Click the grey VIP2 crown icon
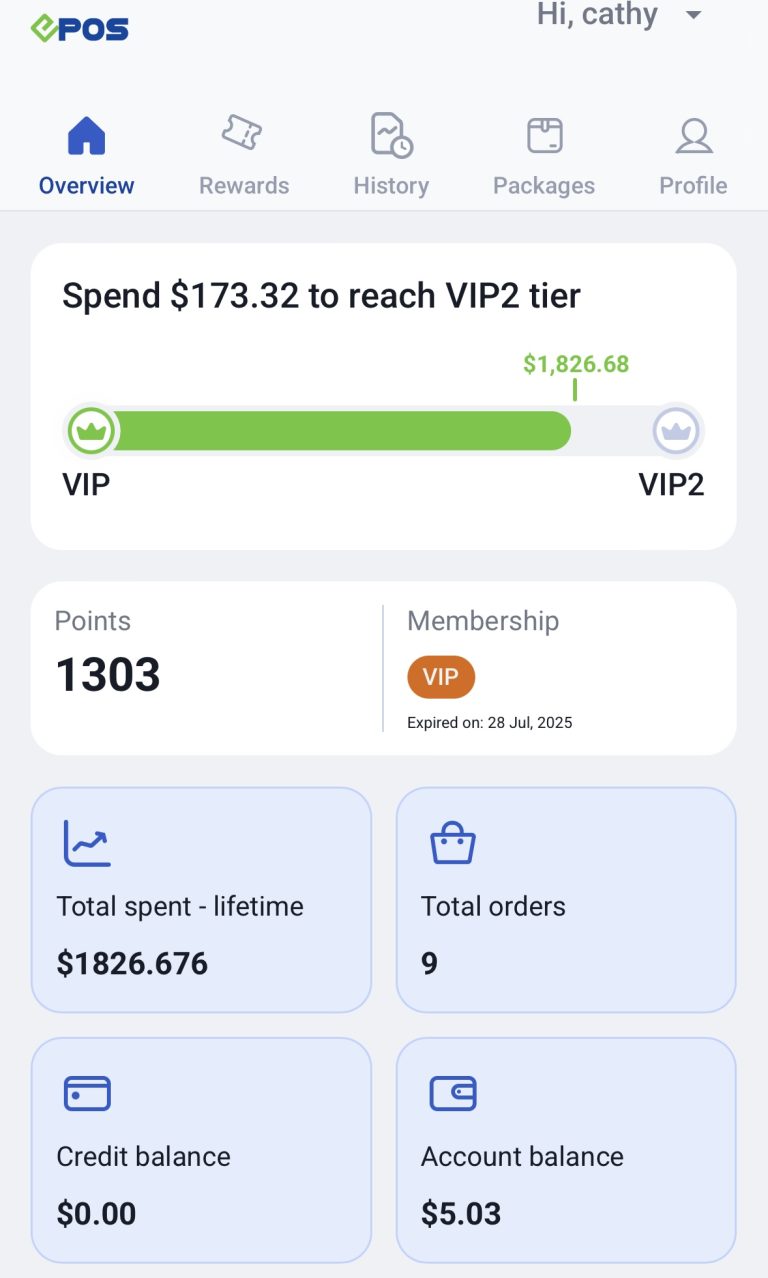Screen dimensions: 768x1278 pyautogui.click(x=677, y=431)
